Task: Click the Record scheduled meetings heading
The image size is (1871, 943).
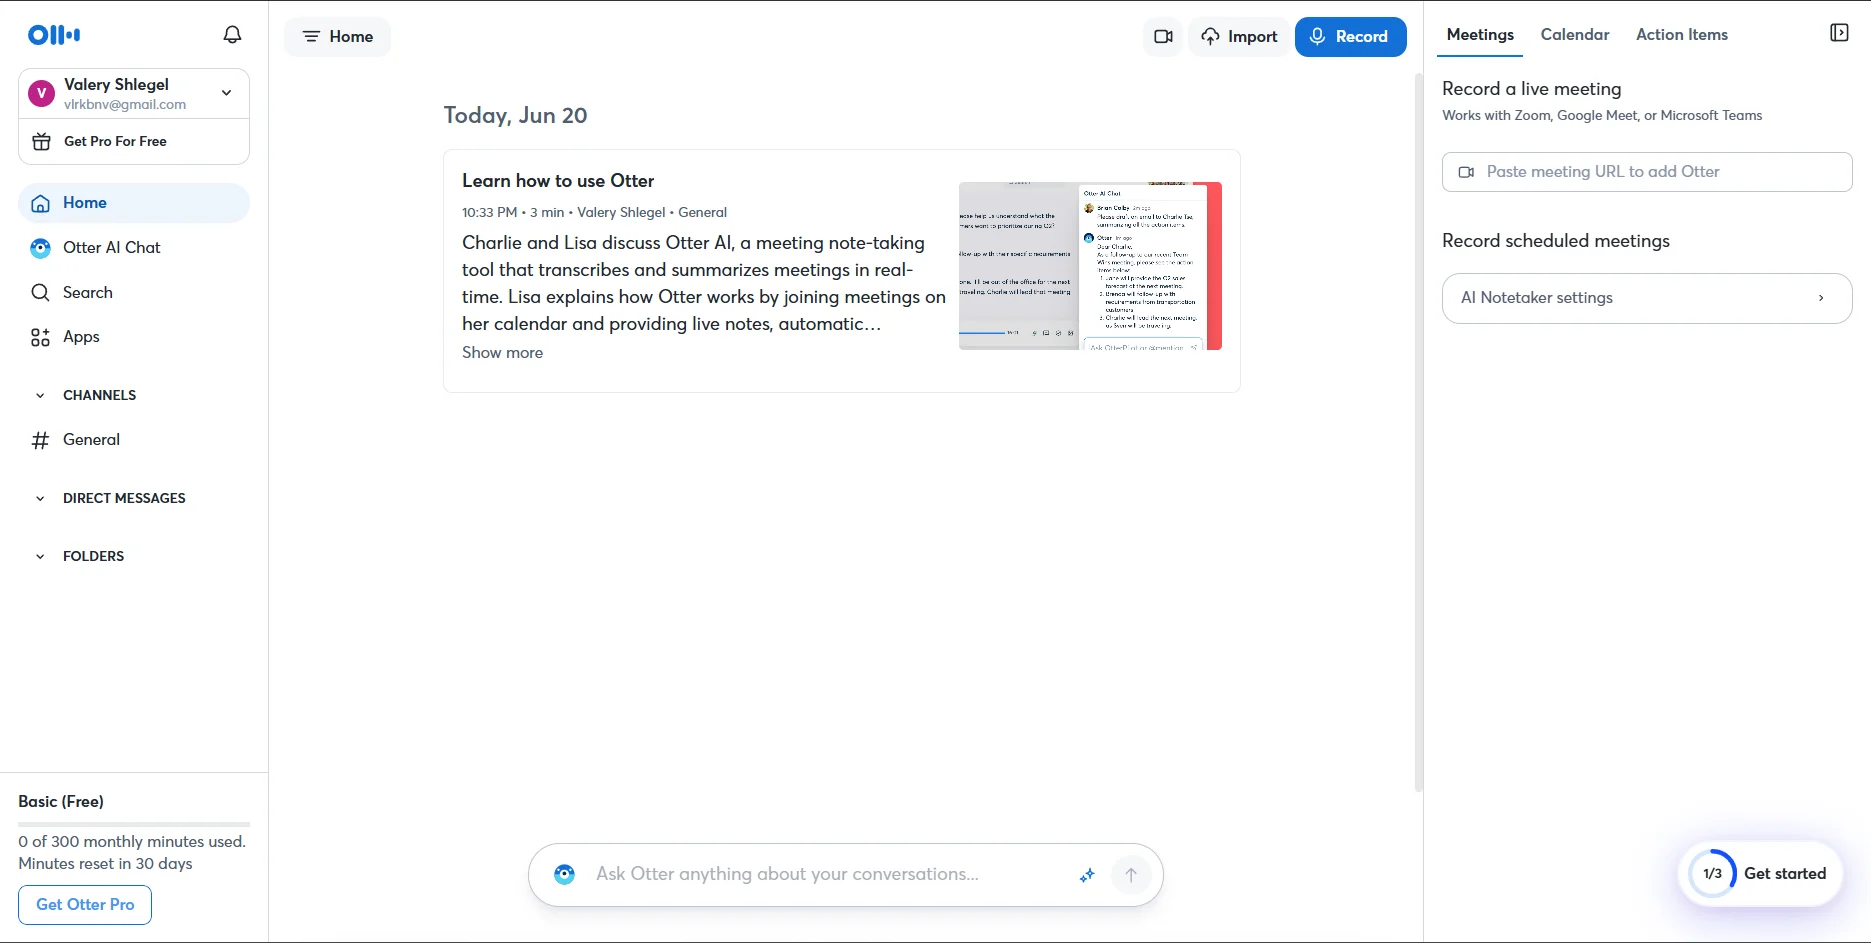Action: pos(1556,241)
